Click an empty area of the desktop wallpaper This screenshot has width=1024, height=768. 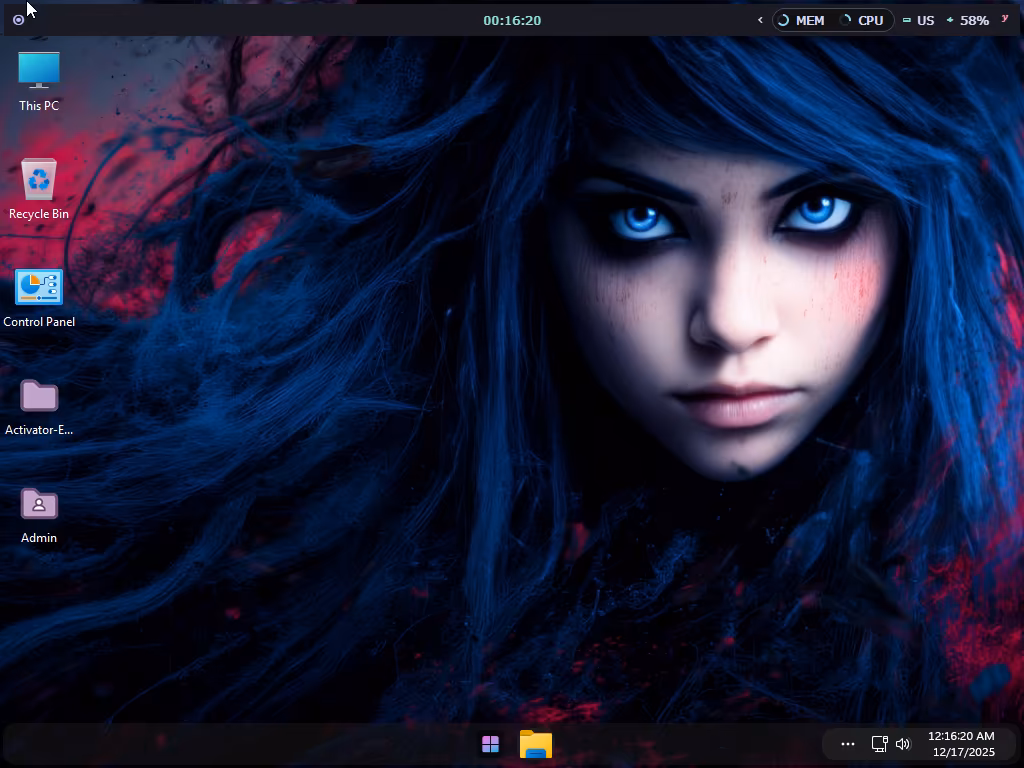point(300,600)
